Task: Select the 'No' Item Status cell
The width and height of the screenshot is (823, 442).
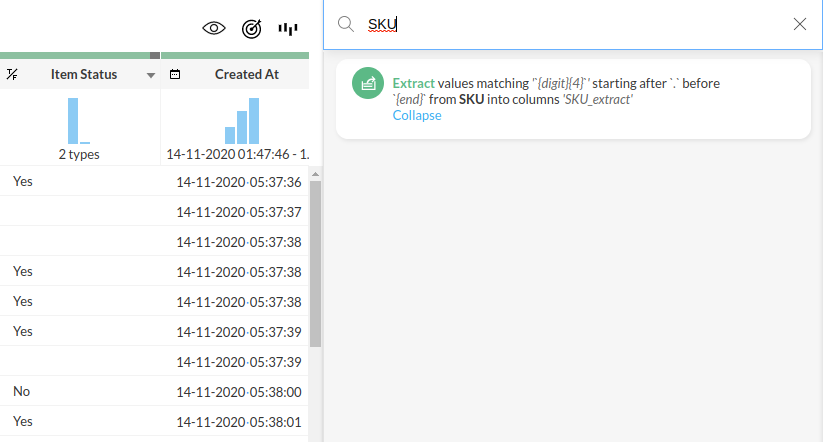Action: click(x=22, y=392)
